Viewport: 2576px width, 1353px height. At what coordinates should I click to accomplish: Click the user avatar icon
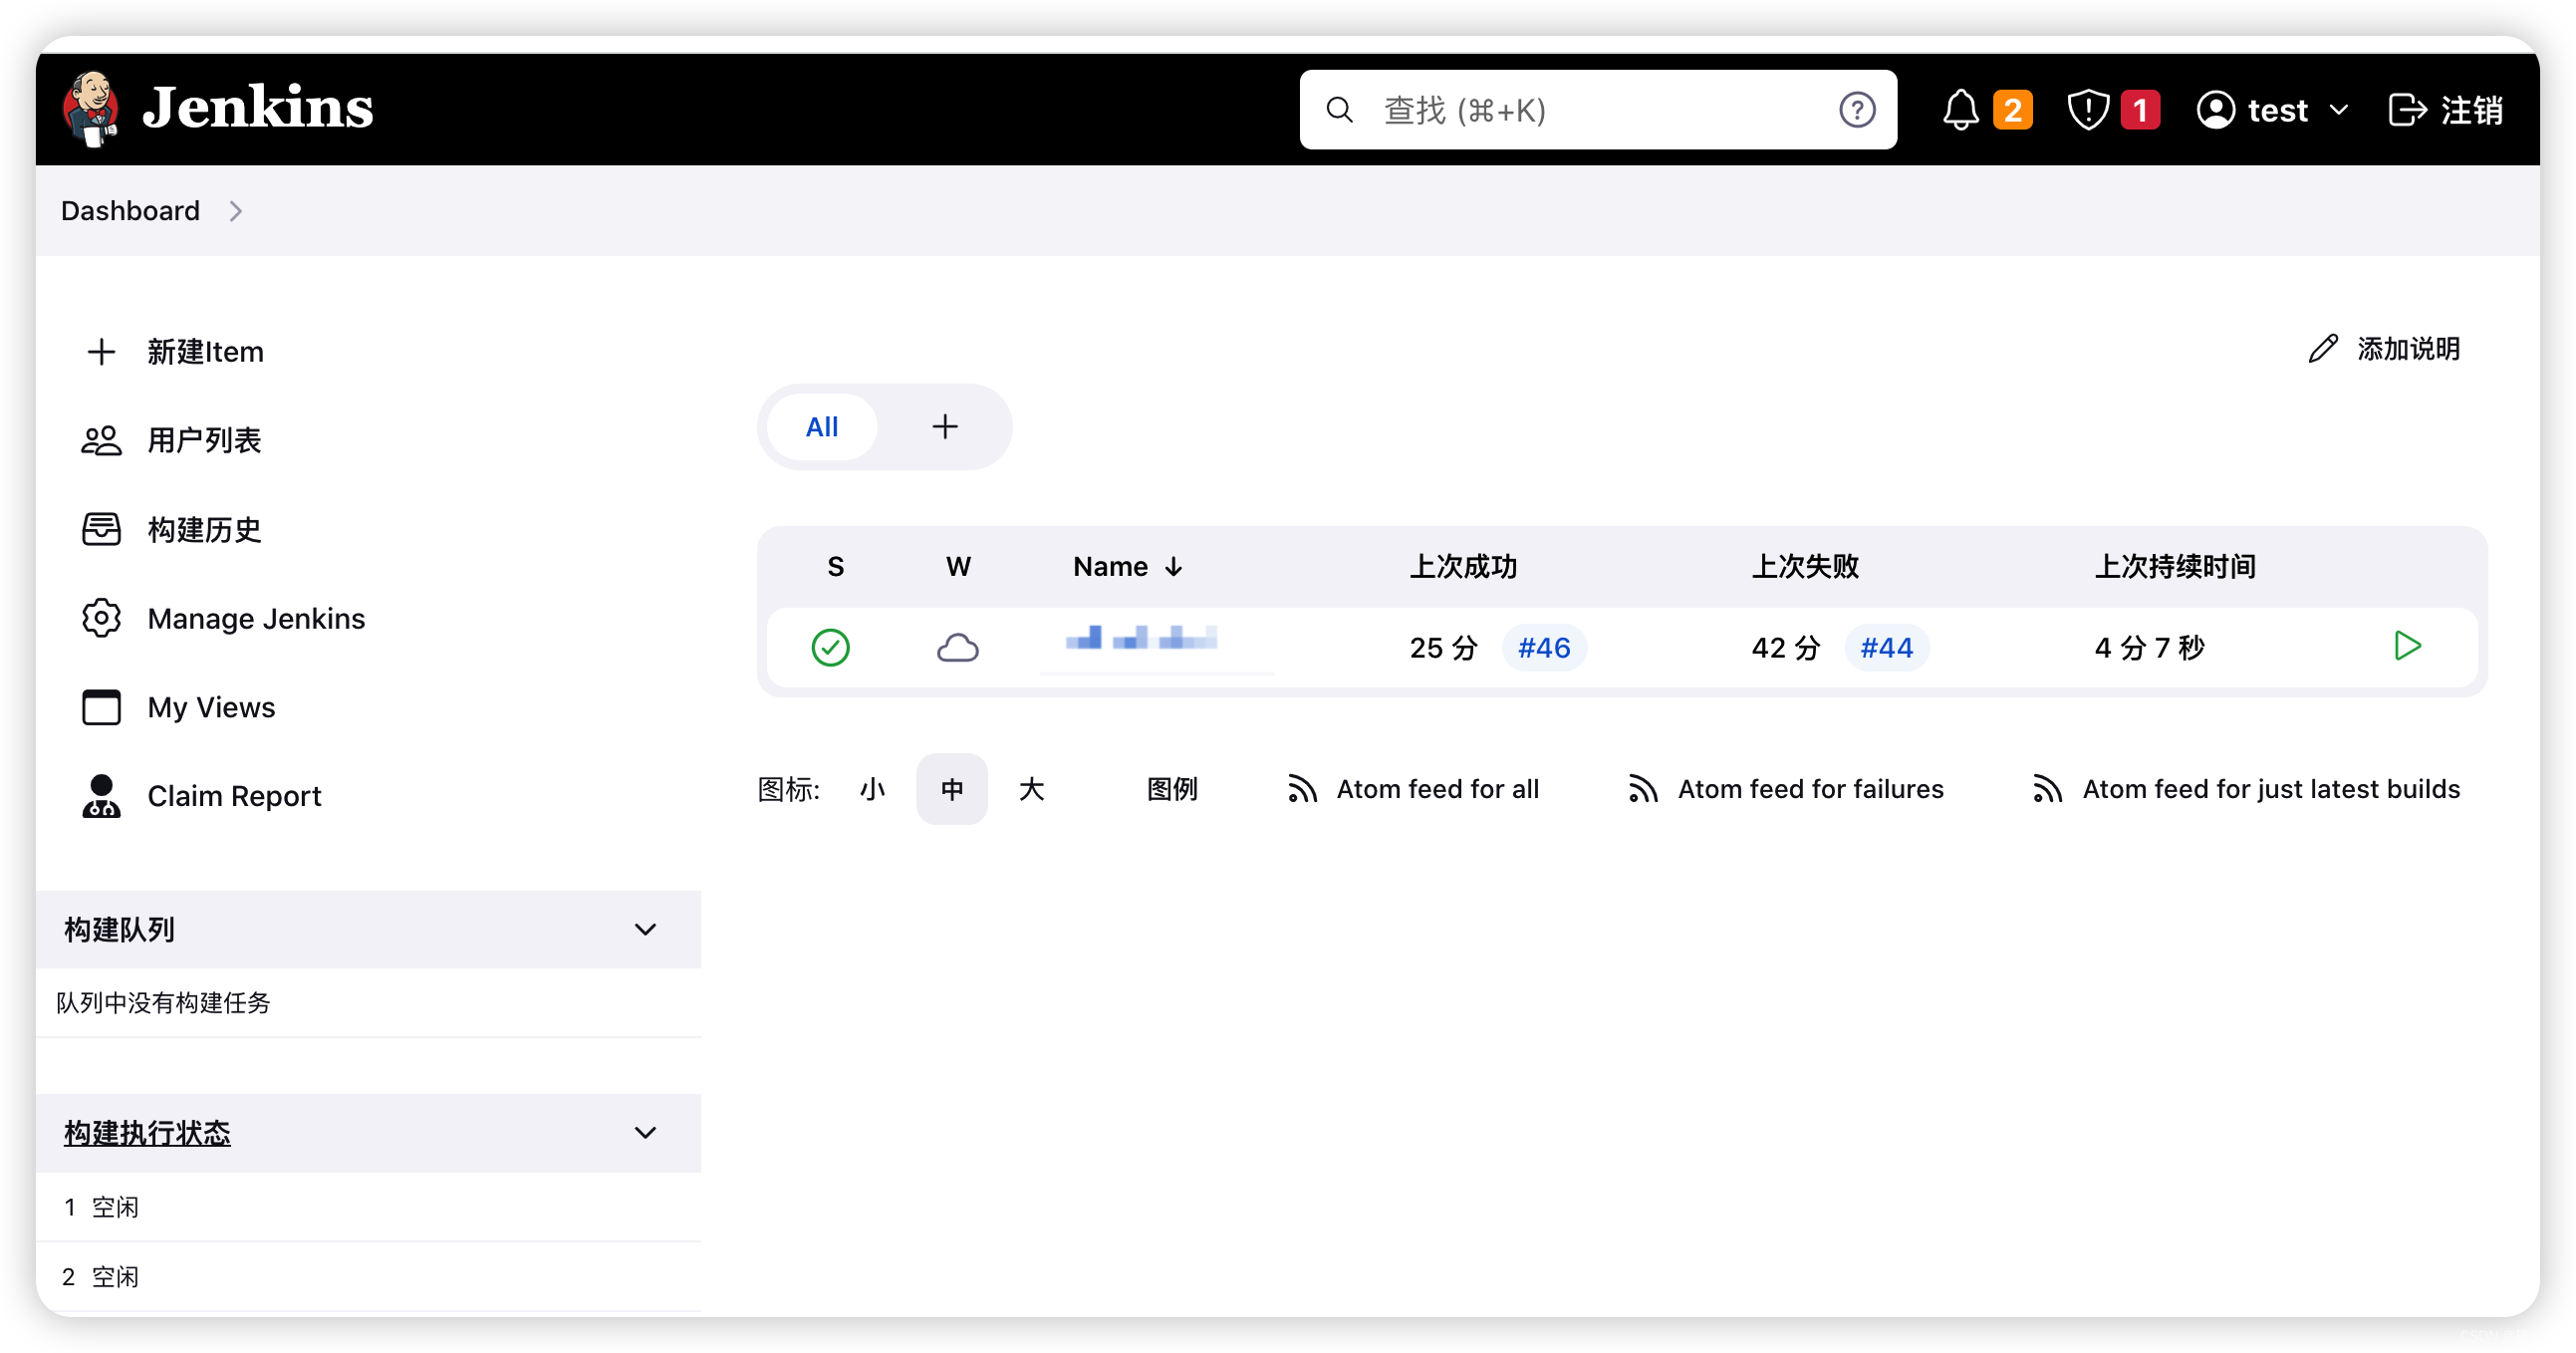(x=2215, y=110)
